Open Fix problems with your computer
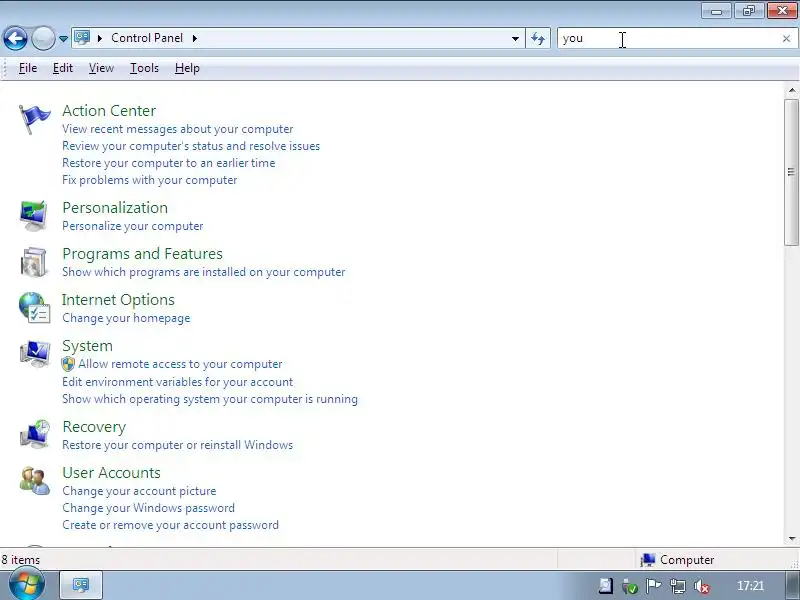The width and height of the screenshot is (800, 600). [x=149, y=180]
